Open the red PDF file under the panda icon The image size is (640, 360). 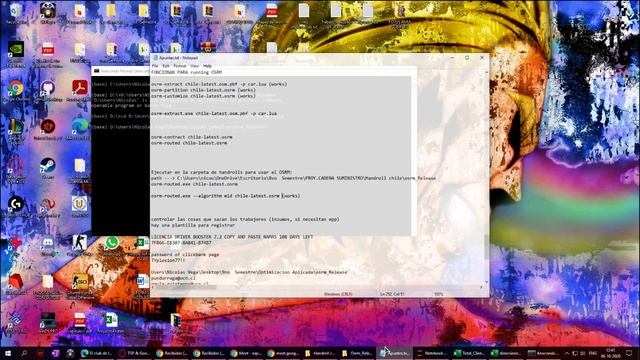(48, 53)
